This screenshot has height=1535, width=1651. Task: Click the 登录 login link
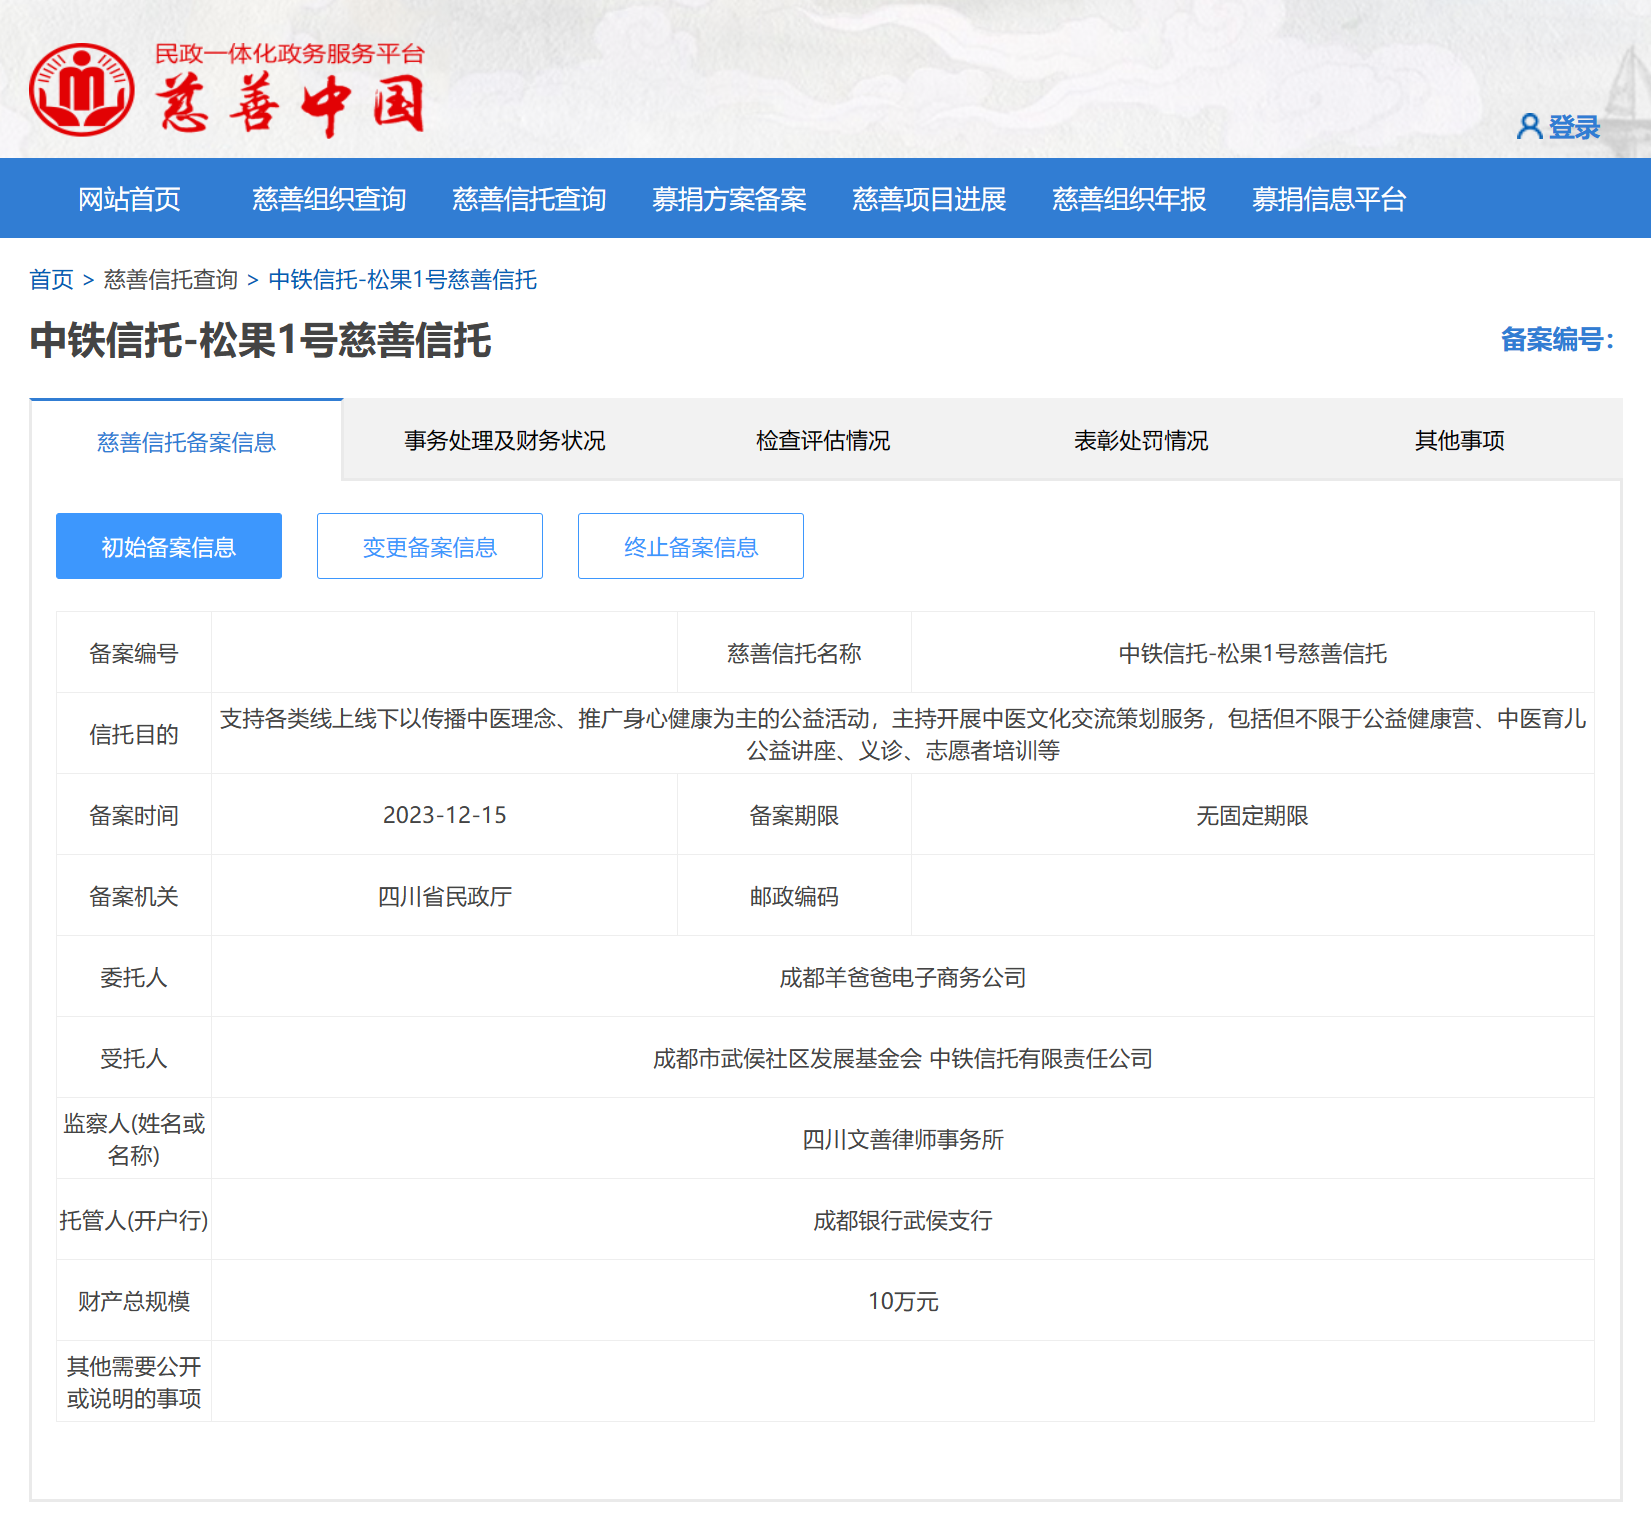click(1574, 127)
